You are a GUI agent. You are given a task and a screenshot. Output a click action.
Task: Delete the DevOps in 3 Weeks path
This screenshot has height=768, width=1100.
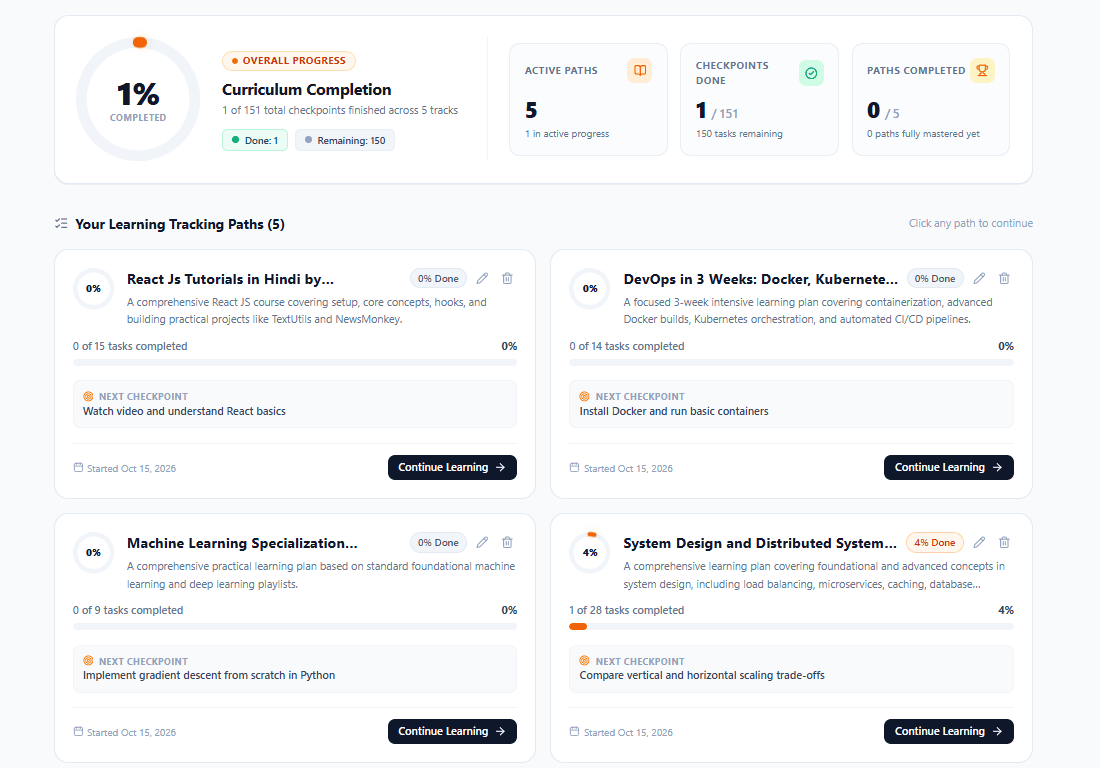pos(1004,278)
